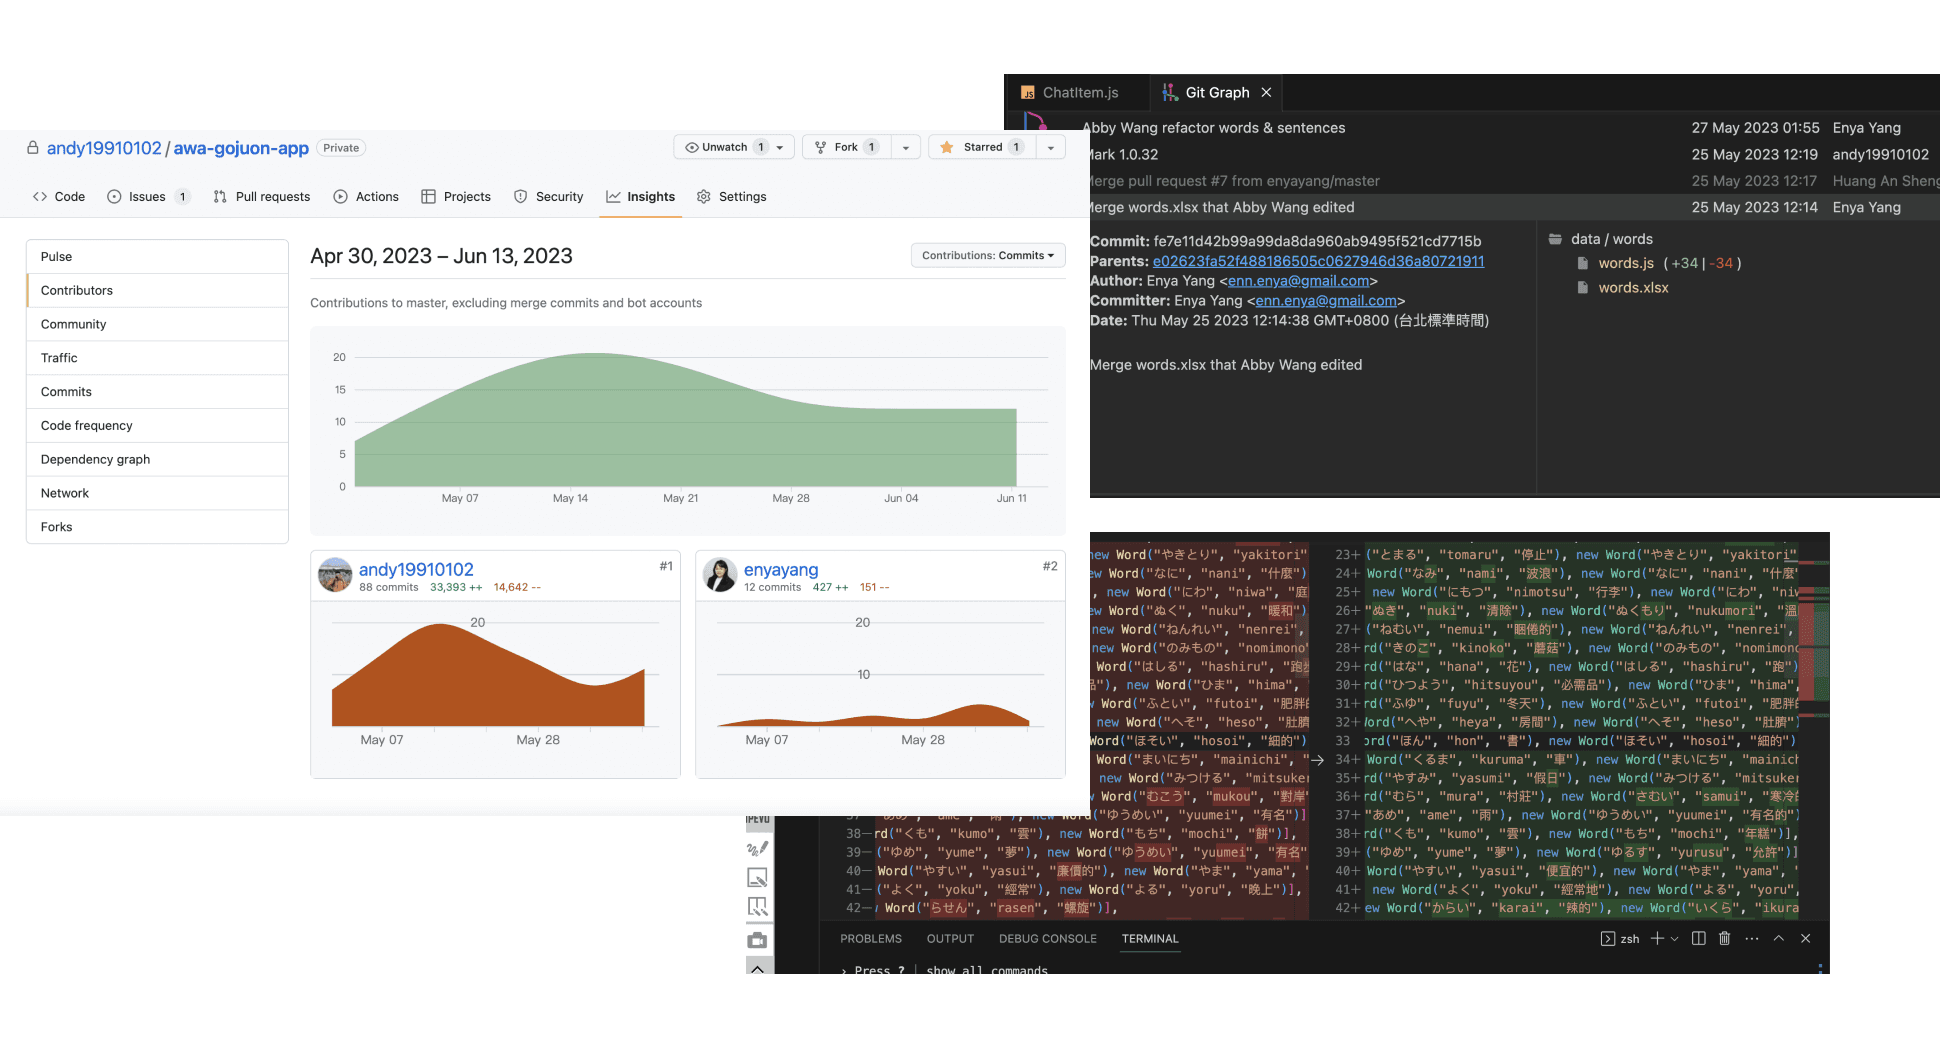Open the repository Settings tab
1940x1048 pixels.
732,197
